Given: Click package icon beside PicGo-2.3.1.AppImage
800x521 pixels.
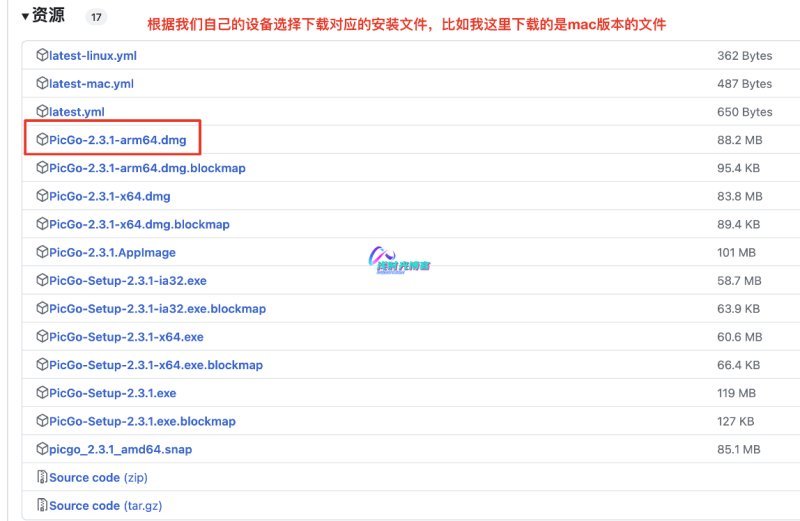Looking at the screenshot, I should (42, 252).
